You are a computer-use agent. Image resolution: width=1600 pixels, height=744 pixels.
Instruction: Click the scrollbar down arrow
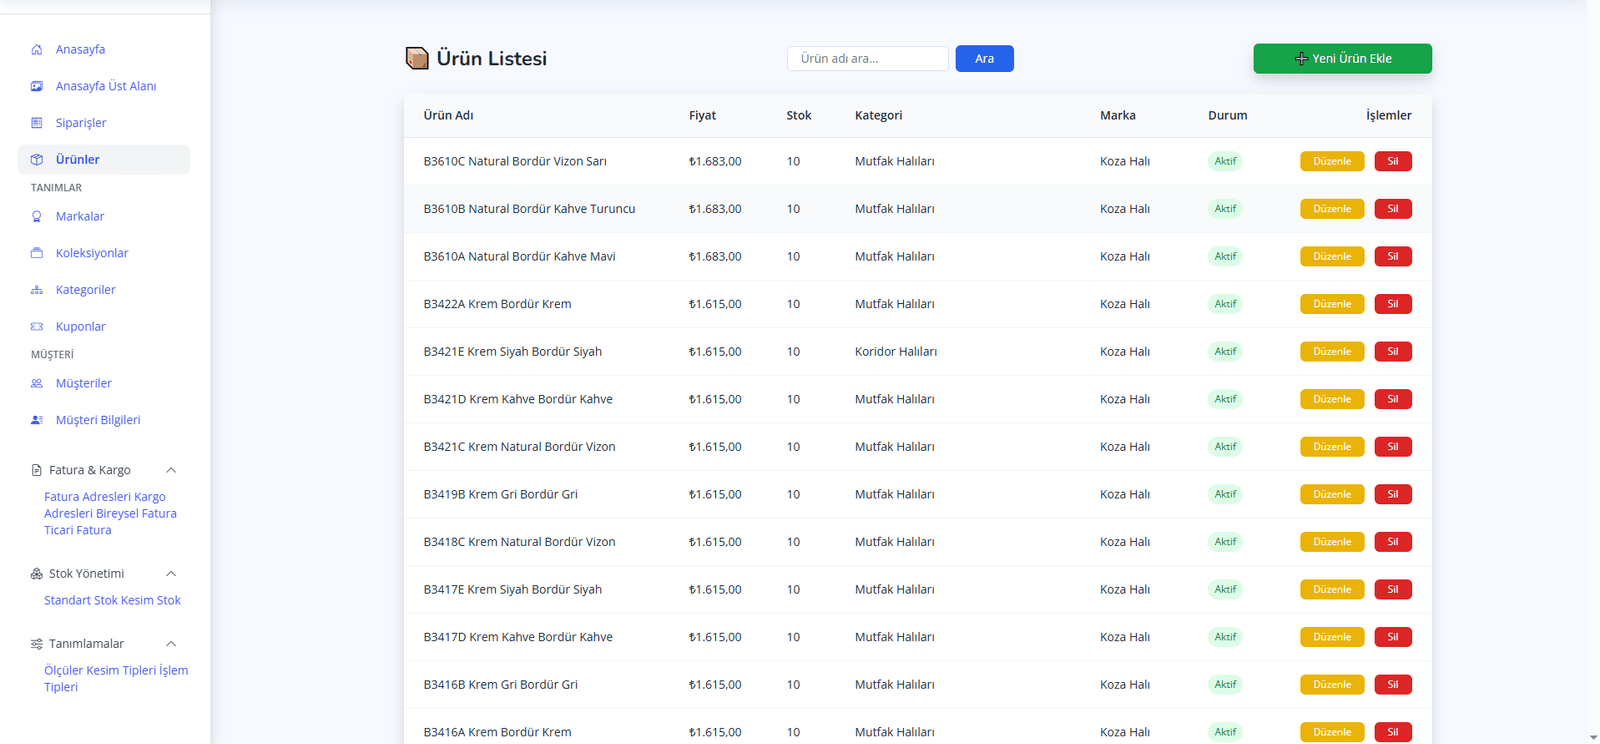point(1593,737)
